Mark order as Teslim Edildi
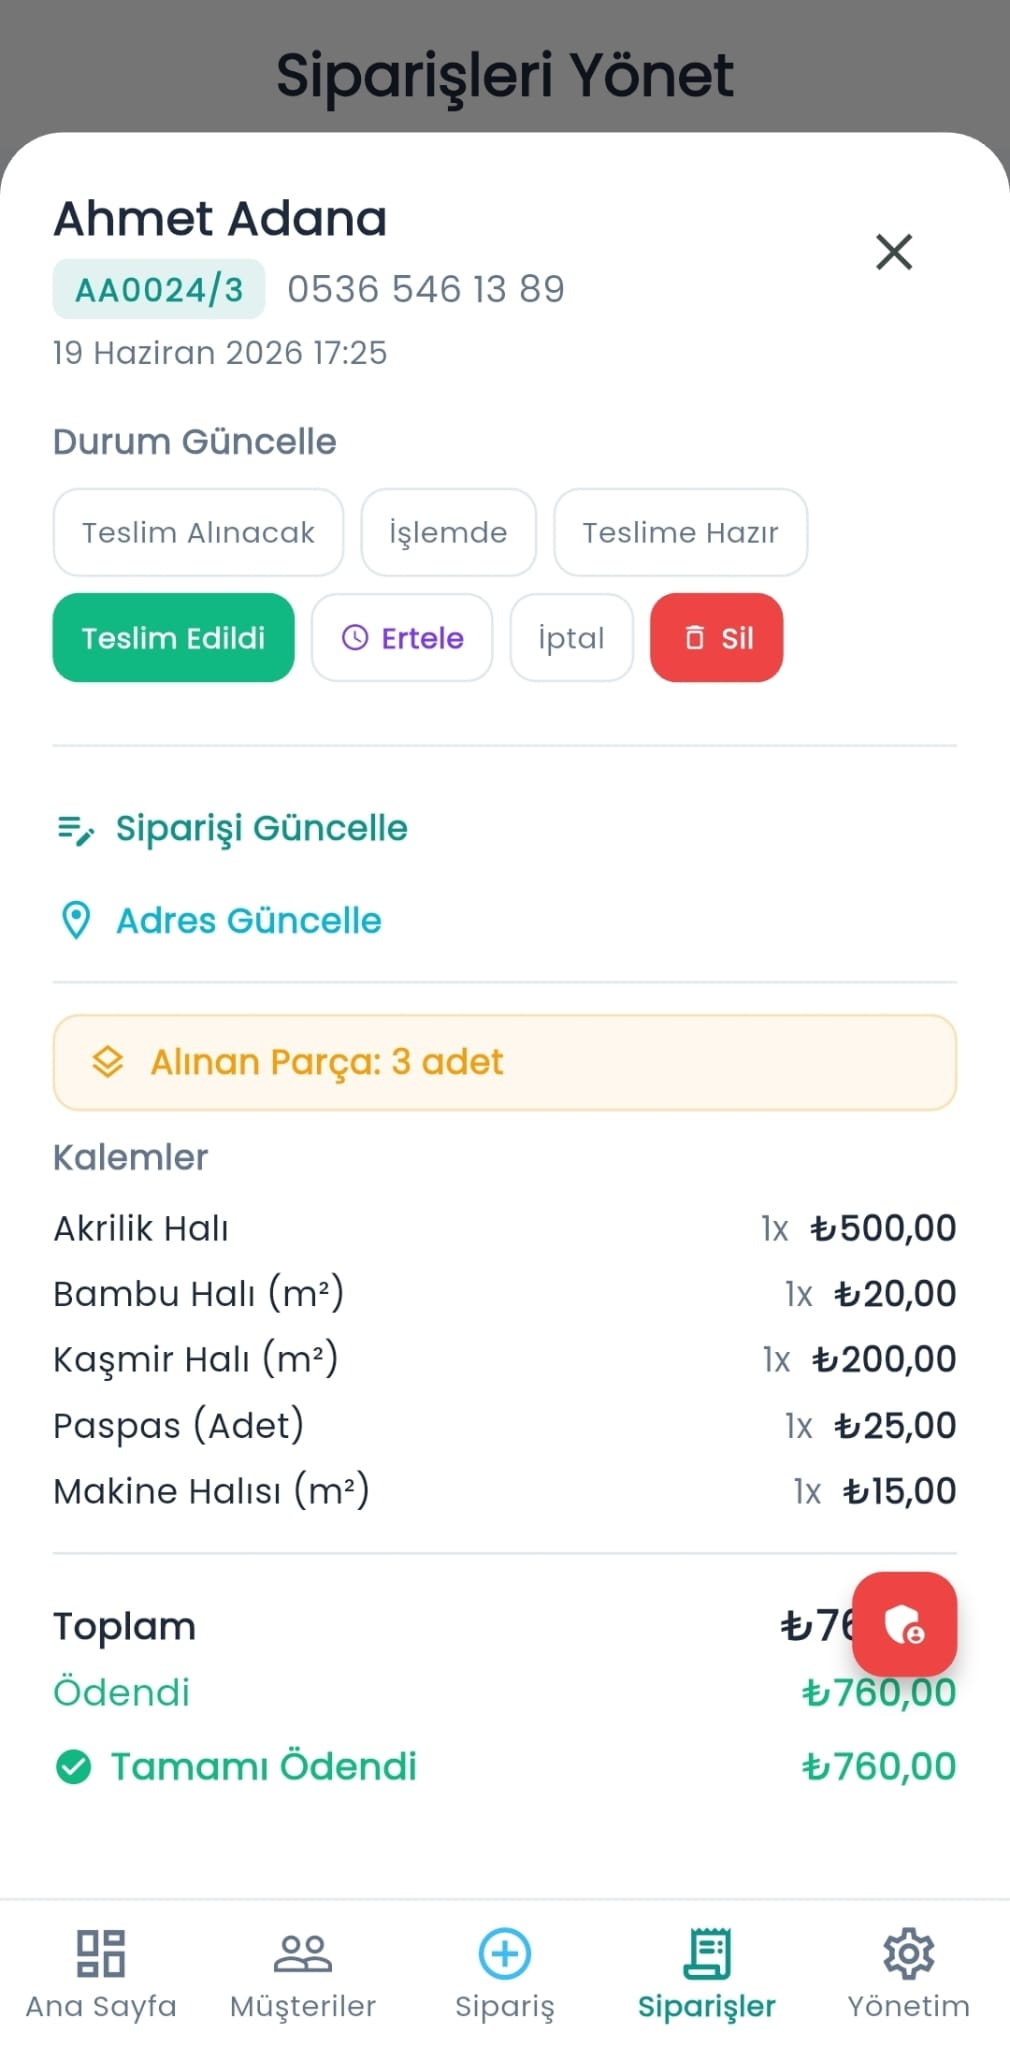 click(x=174, y=638)
